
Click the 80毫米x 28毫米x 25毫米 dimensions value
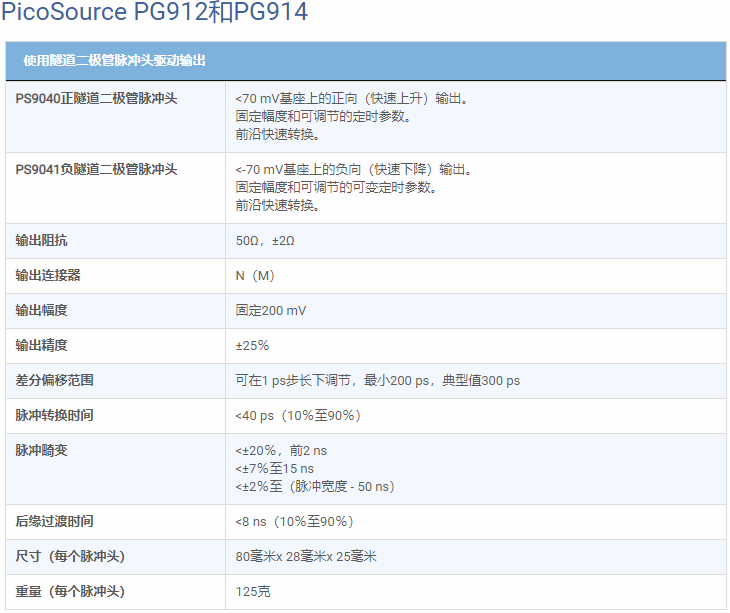click(x=306, y=556)
